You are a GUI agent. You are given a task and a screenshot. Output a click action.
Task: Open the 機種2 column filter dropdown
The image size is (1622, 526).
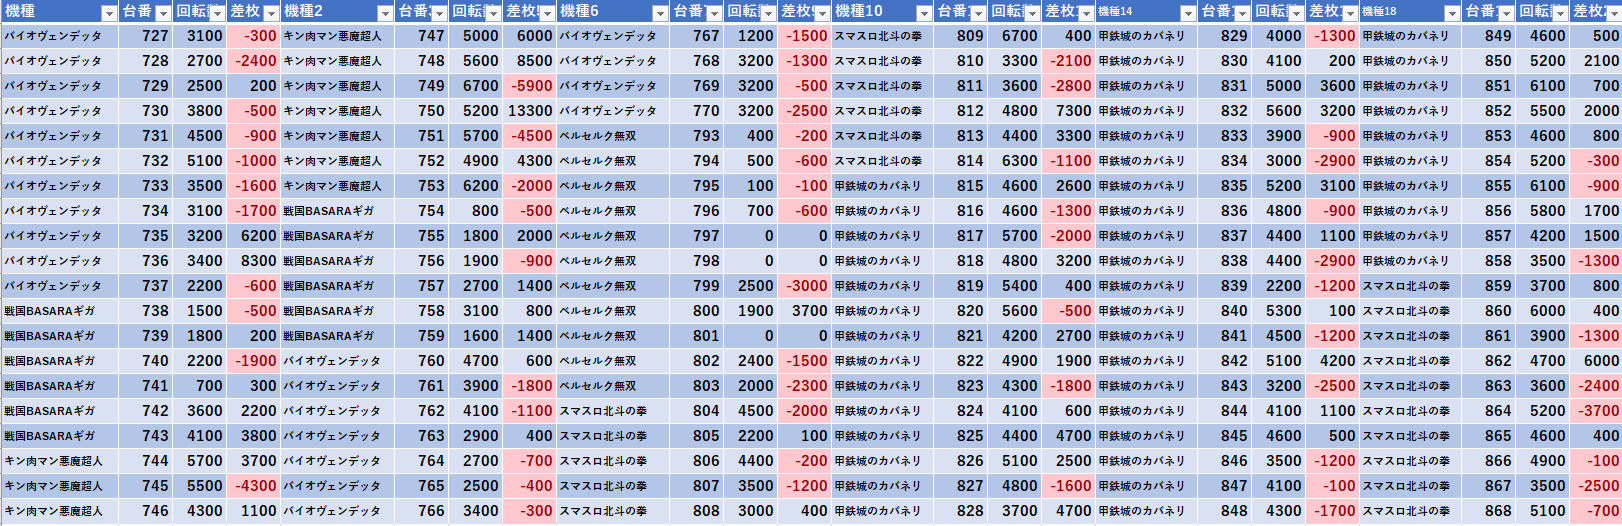[385, 13]
